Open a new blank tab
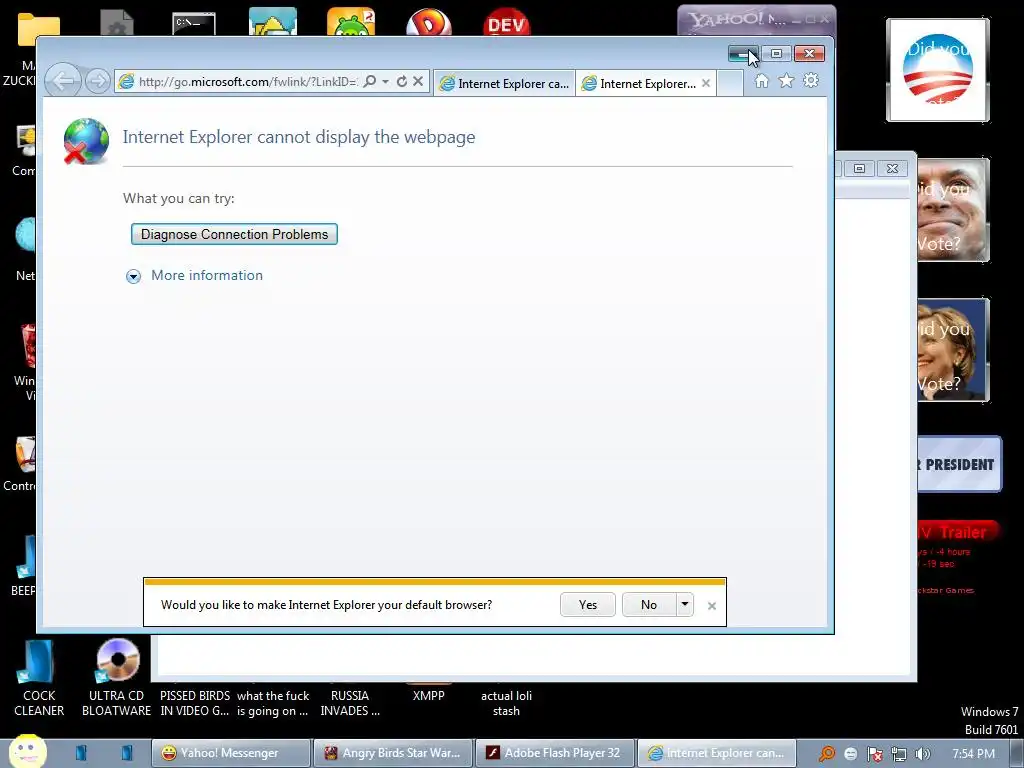 coord(730,84)
